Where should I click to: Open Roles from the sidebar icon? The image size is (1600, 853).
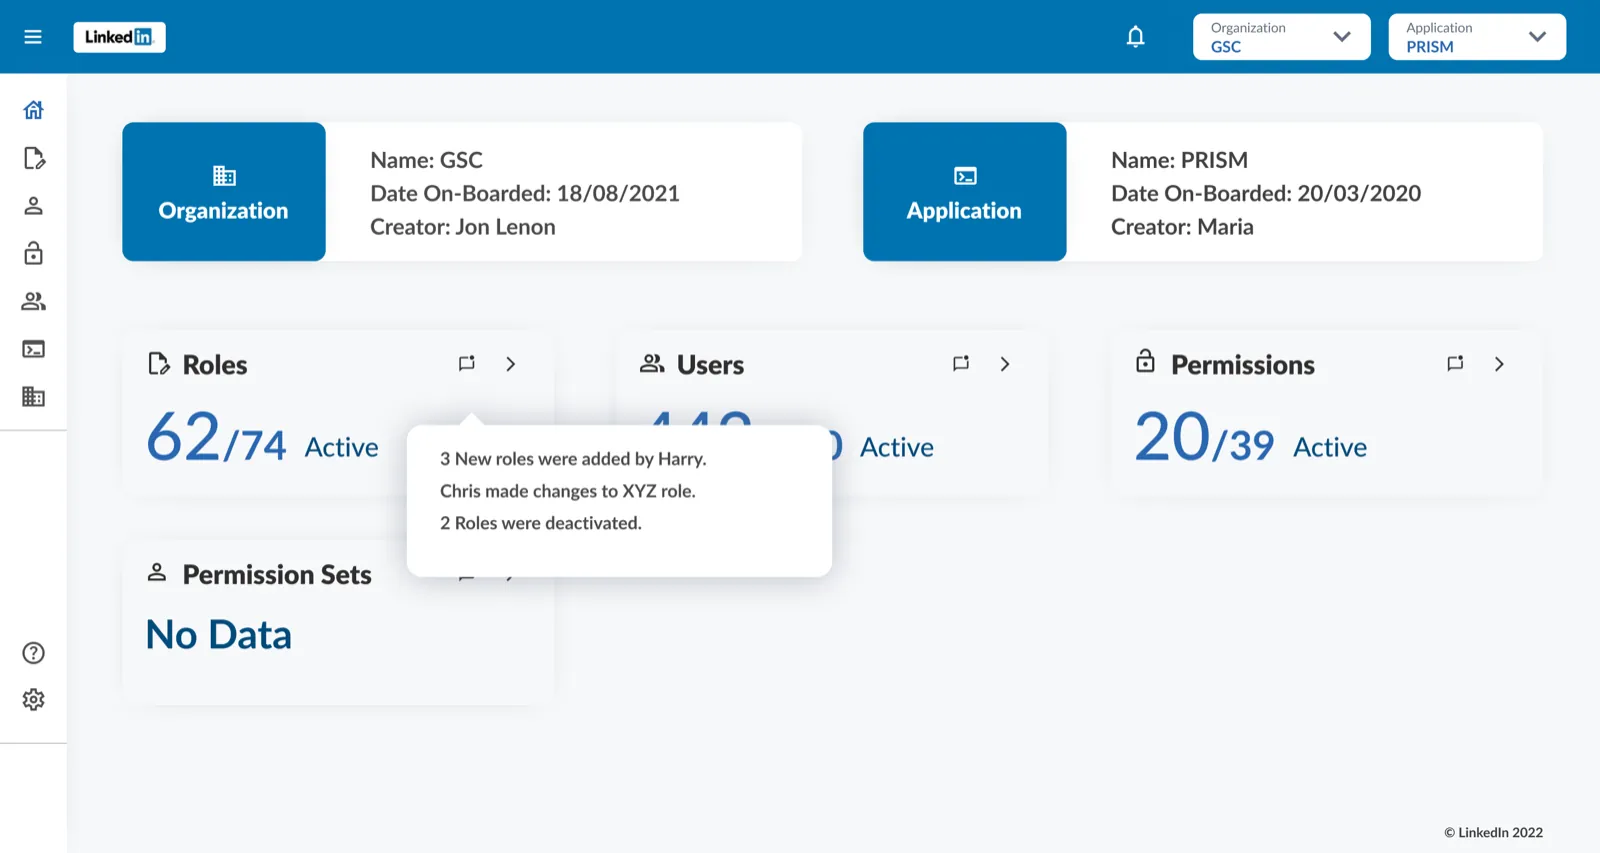tap(33, 158)
